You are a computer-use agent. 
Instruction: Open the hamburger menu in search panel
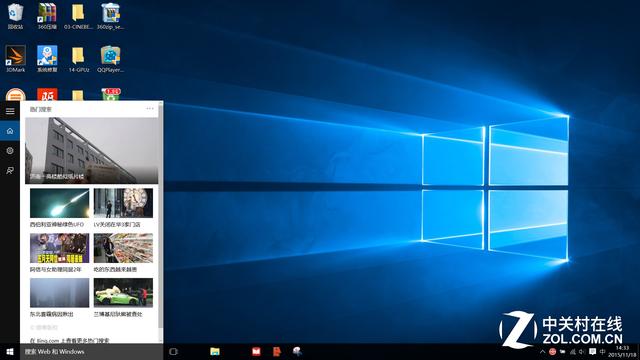[x=10, y=111]
